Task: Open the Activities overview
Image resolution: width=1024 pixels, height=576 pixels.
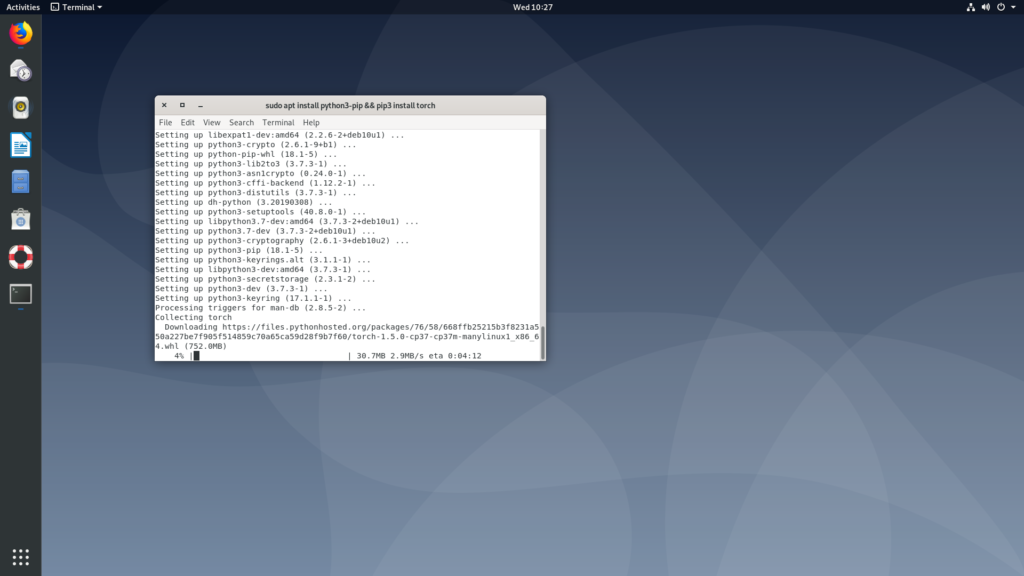Action: 23,7
